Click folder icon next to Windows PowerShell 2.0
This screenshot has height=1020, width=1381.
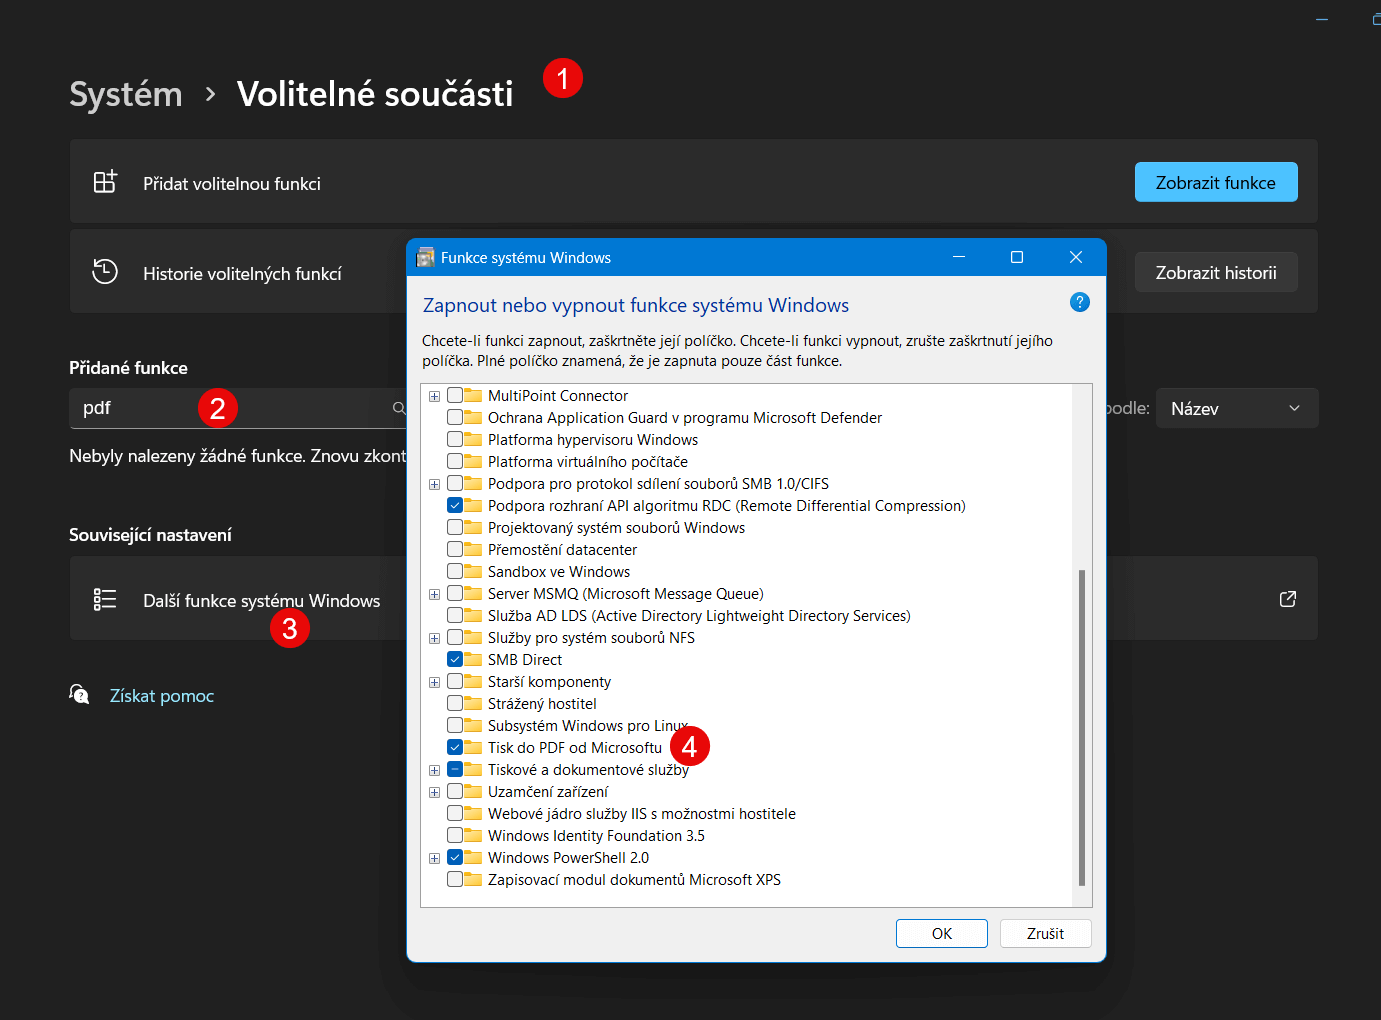(x=473, y=857)
